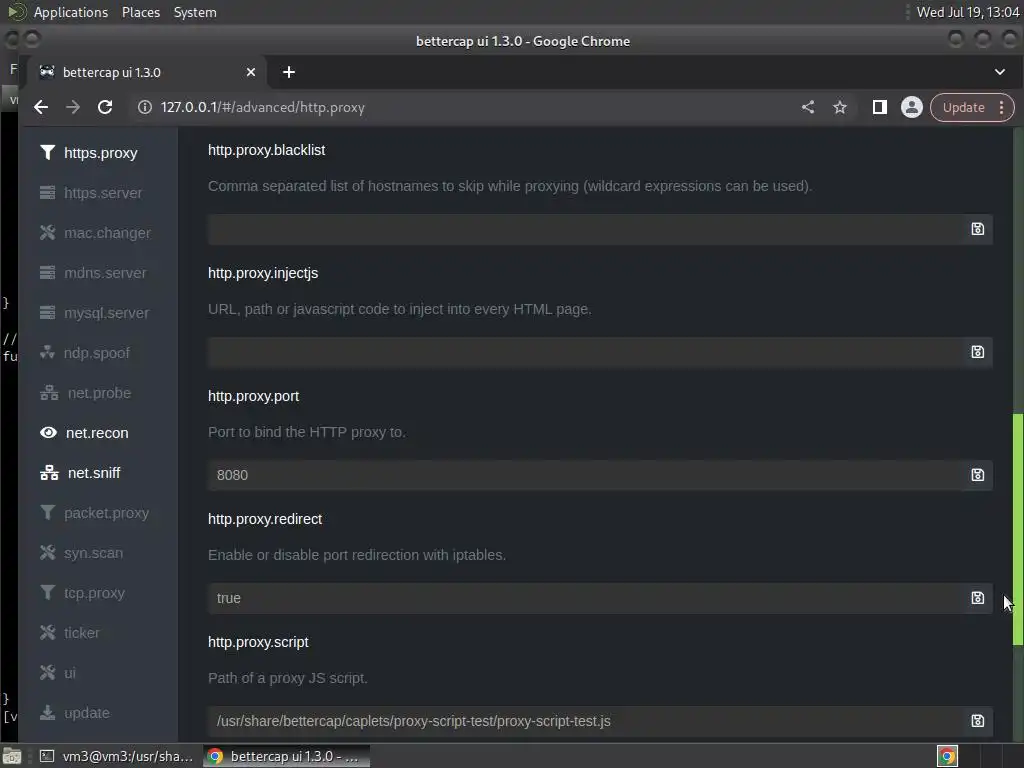Image resolution: width=1024 pixels, height=768 pixels.
Task: Click the proxy script path field
Action: [586, 721]
